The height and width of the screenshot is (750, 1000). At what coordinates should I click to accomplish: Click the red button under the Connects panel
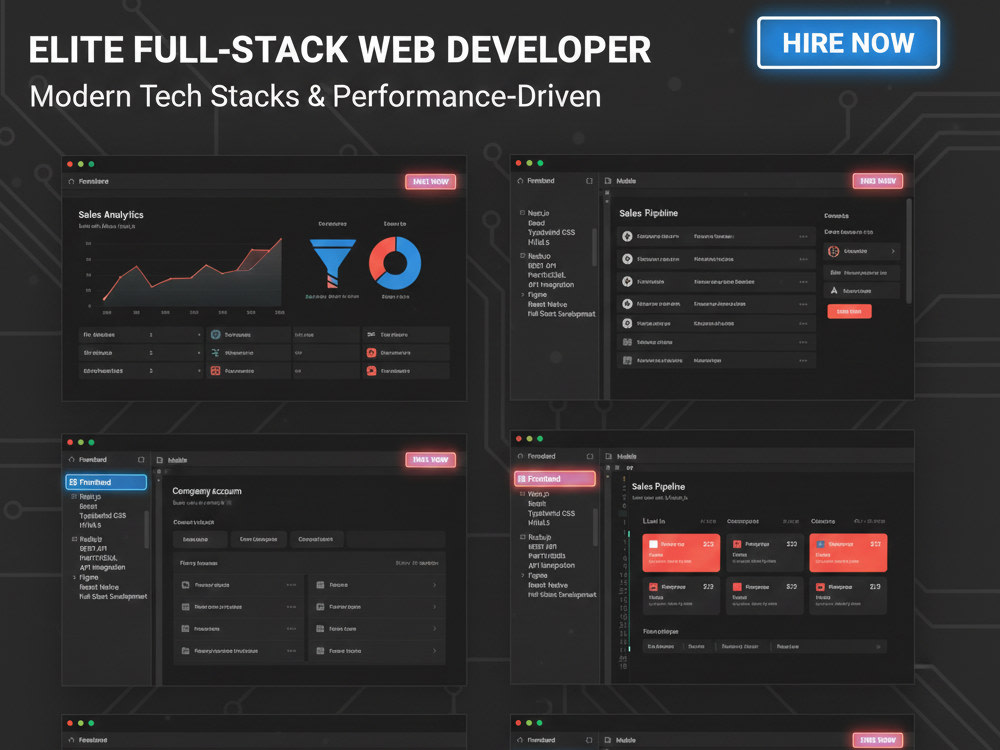pyautogui.click(x=849, y=311)
